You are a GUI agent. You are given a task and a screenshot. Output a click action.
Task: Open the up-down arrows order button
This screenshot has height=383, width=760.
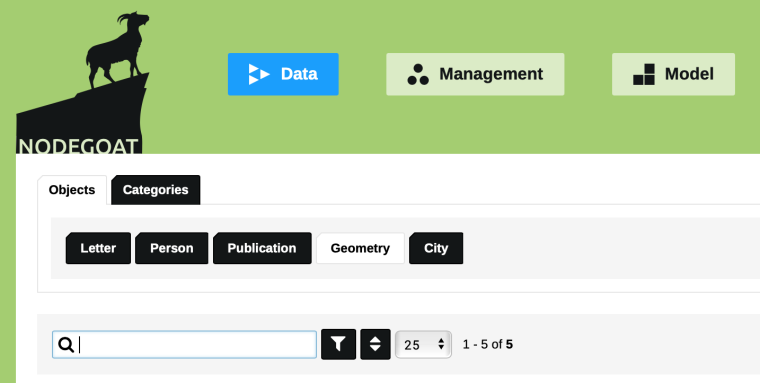[x=375, y=344]
